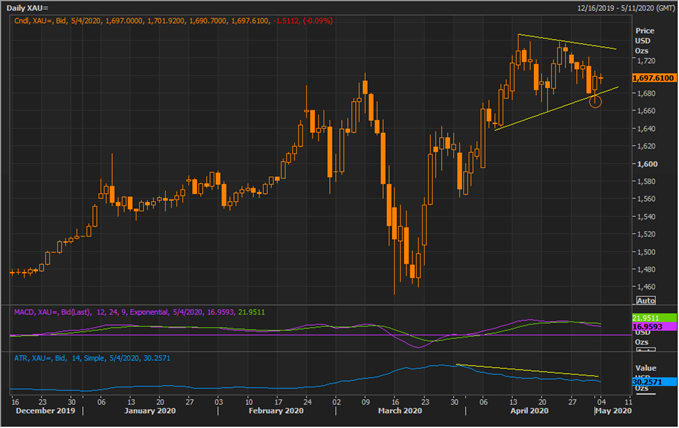This screenshot has height=428, width=679.
Task: Click the 1,500 price axis label
Action: point(646,252)
